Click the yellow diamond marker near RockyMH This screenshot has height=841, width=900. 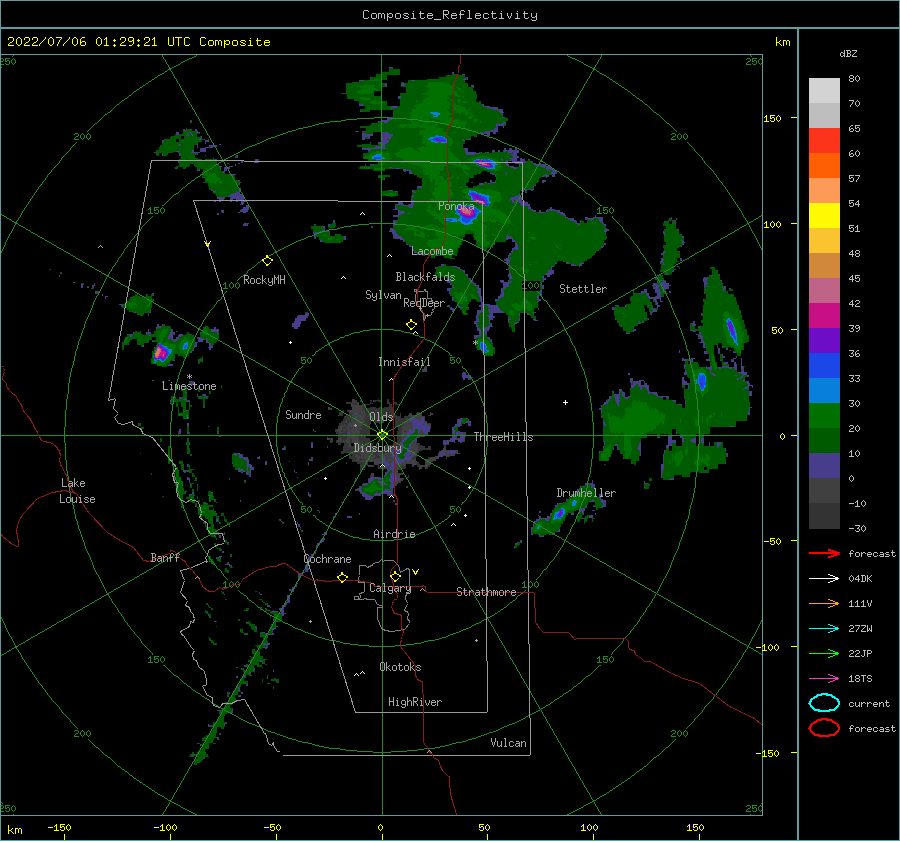click(267, 261)
